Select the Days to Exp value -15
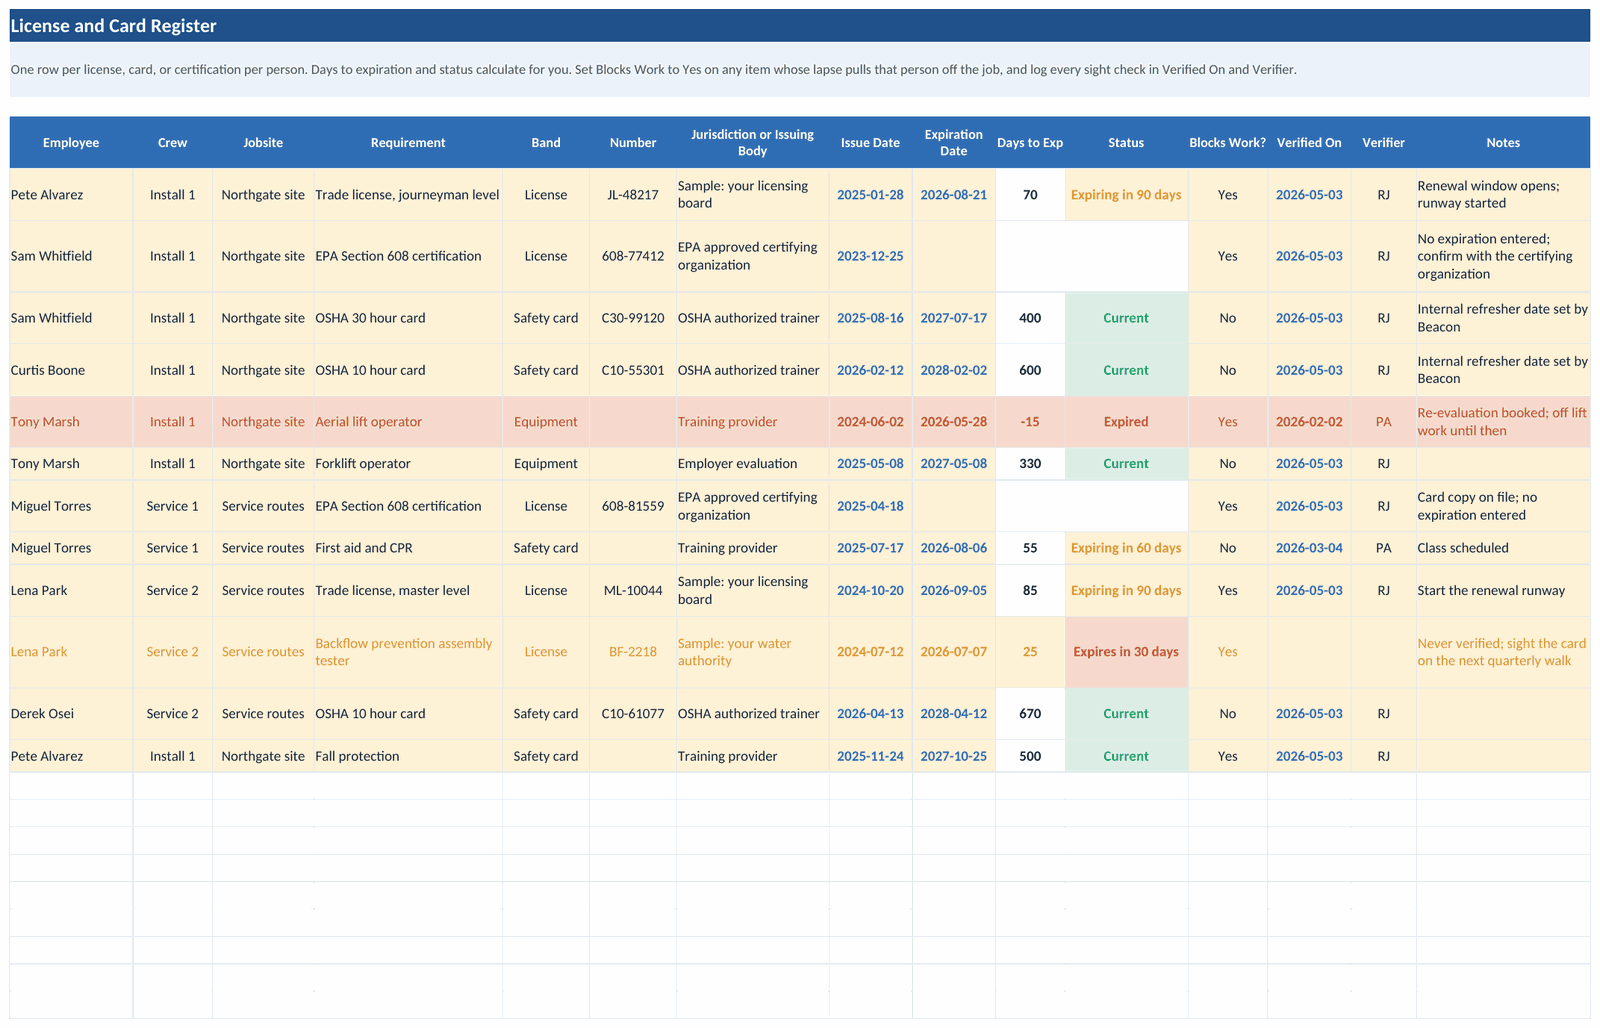1600x1028 pixels. coord(1030,422)
